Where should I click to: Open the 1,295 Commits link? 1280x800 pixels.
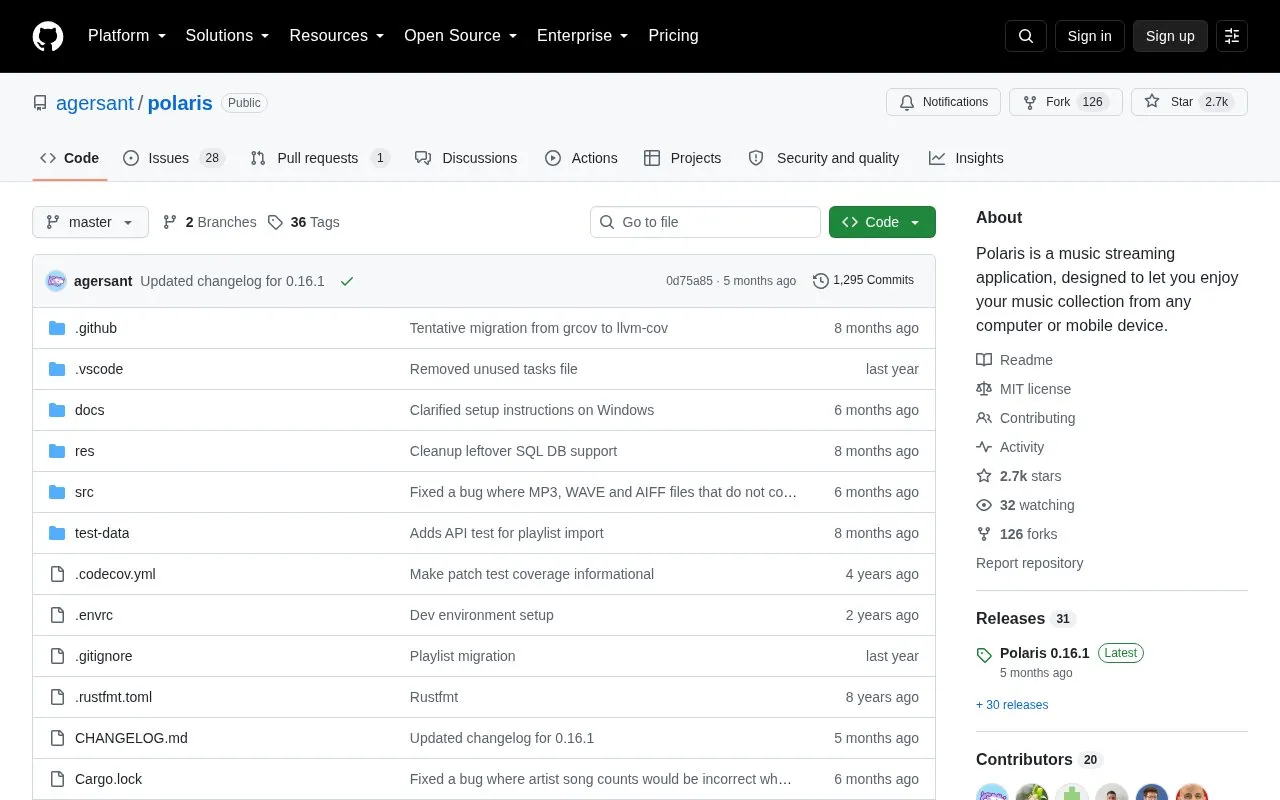(x=864, y=281)
